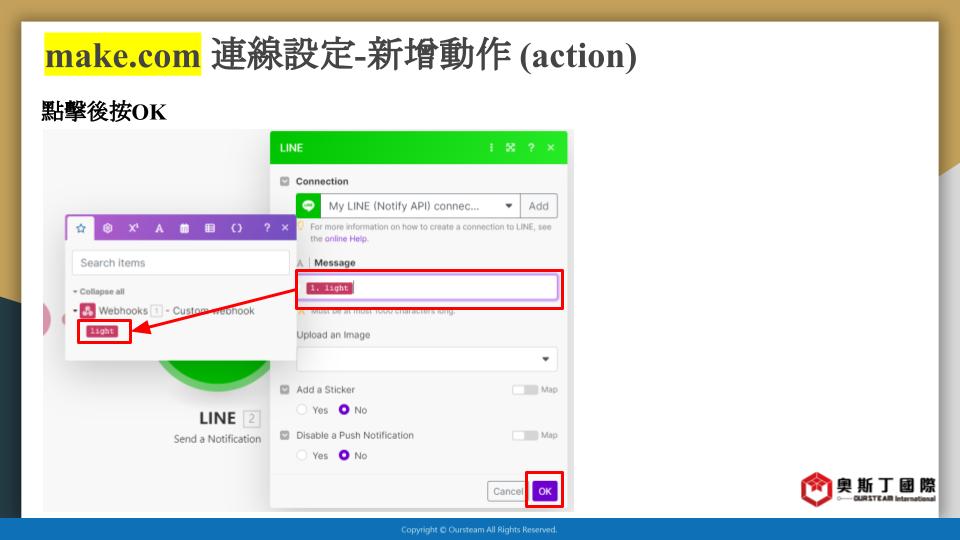
Task: Toggle Disable a Push Notification checkbox
Action: coord(285,435)
